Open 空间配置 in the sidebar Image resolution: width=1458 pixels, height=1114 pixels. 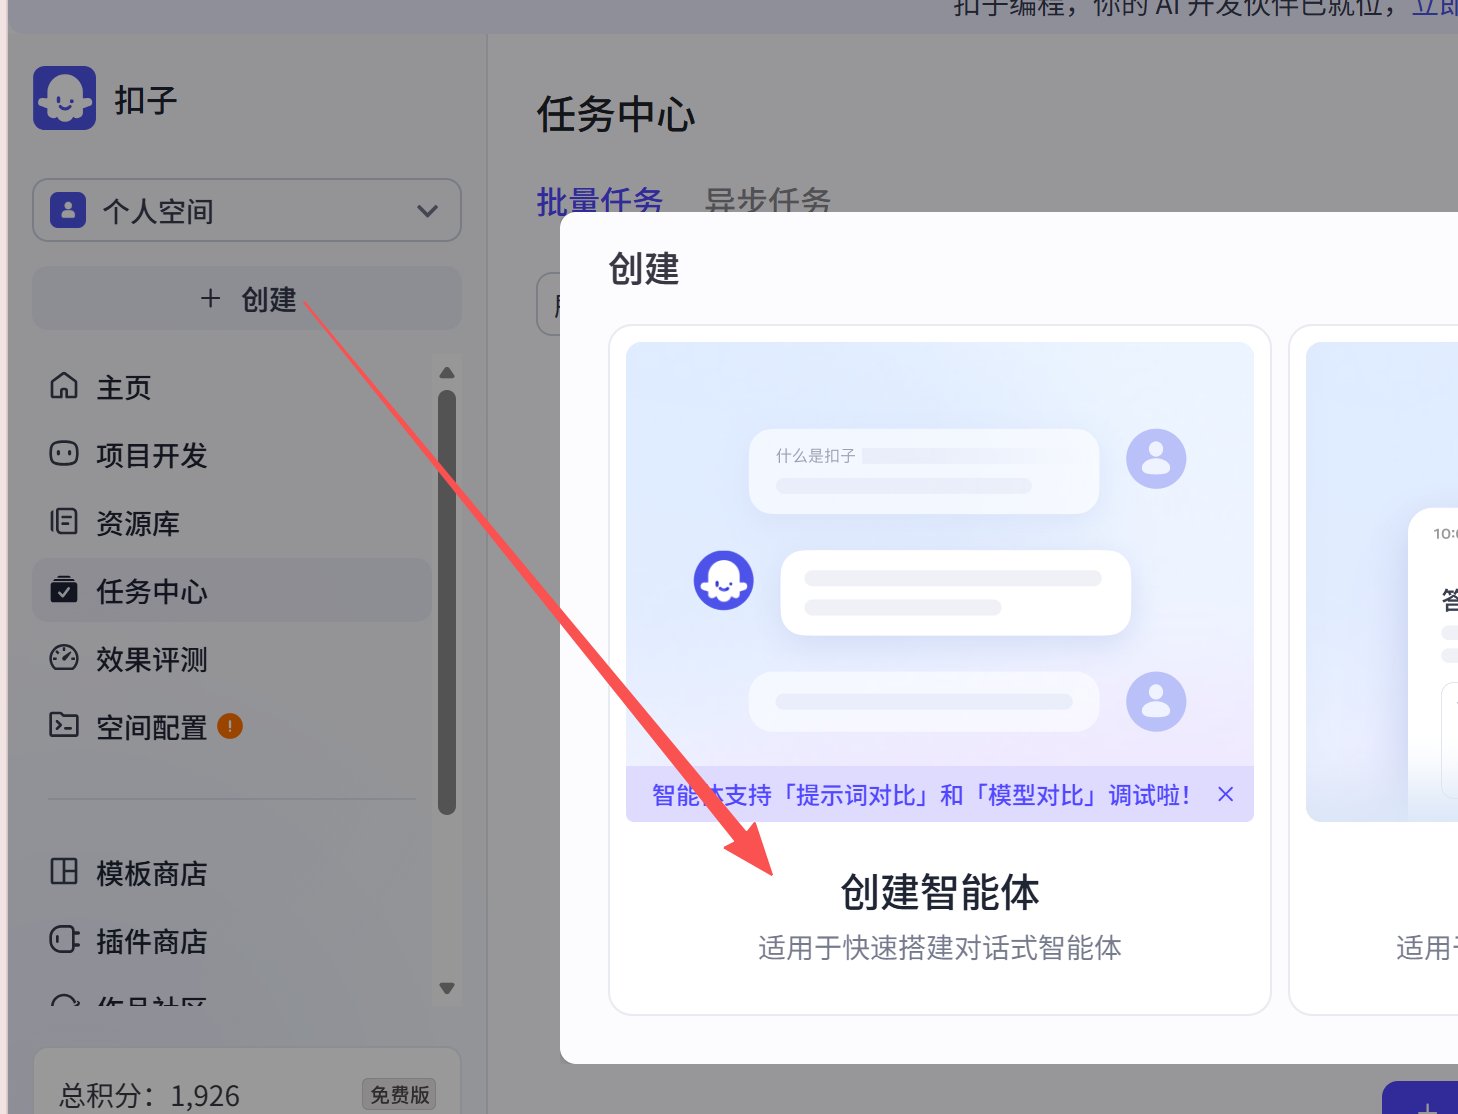point(232,727)
